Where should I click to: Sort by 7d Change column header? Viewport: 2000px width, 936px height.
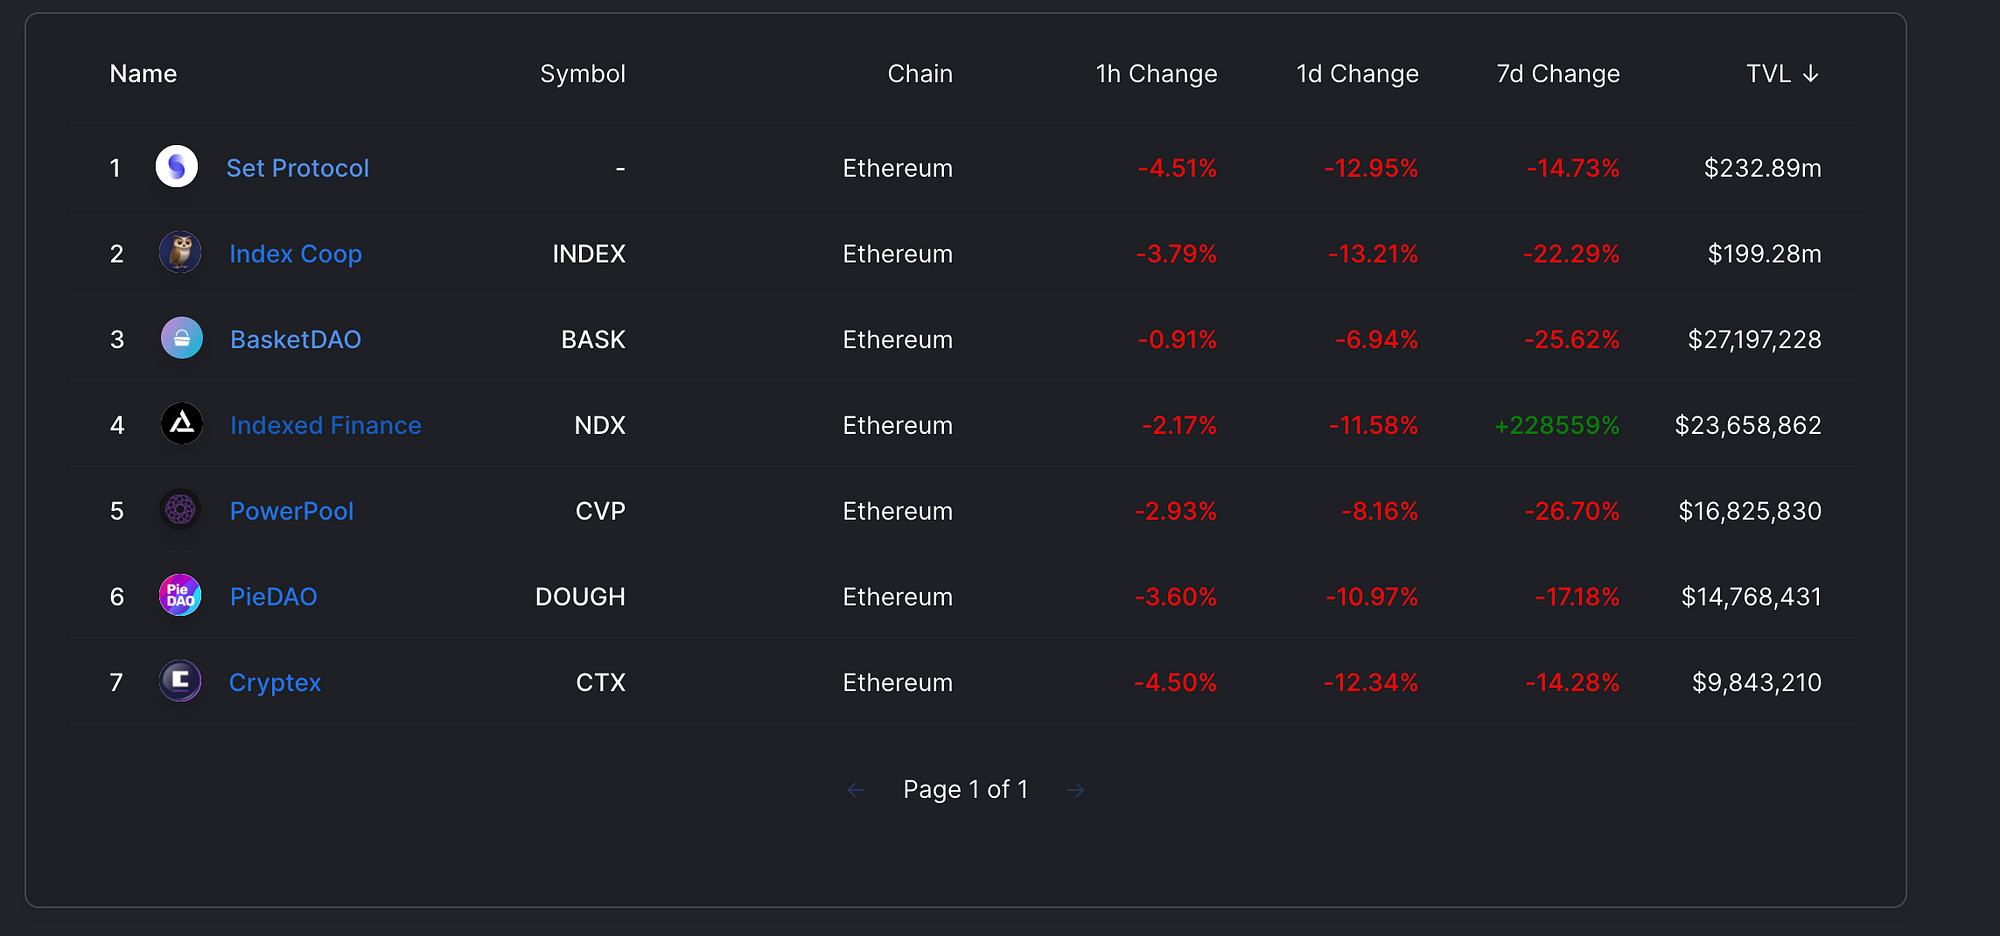(1558, 74)
